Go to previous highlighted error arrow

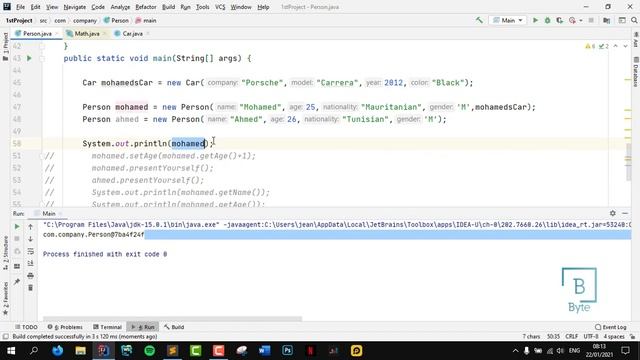[x=616, y=46]
